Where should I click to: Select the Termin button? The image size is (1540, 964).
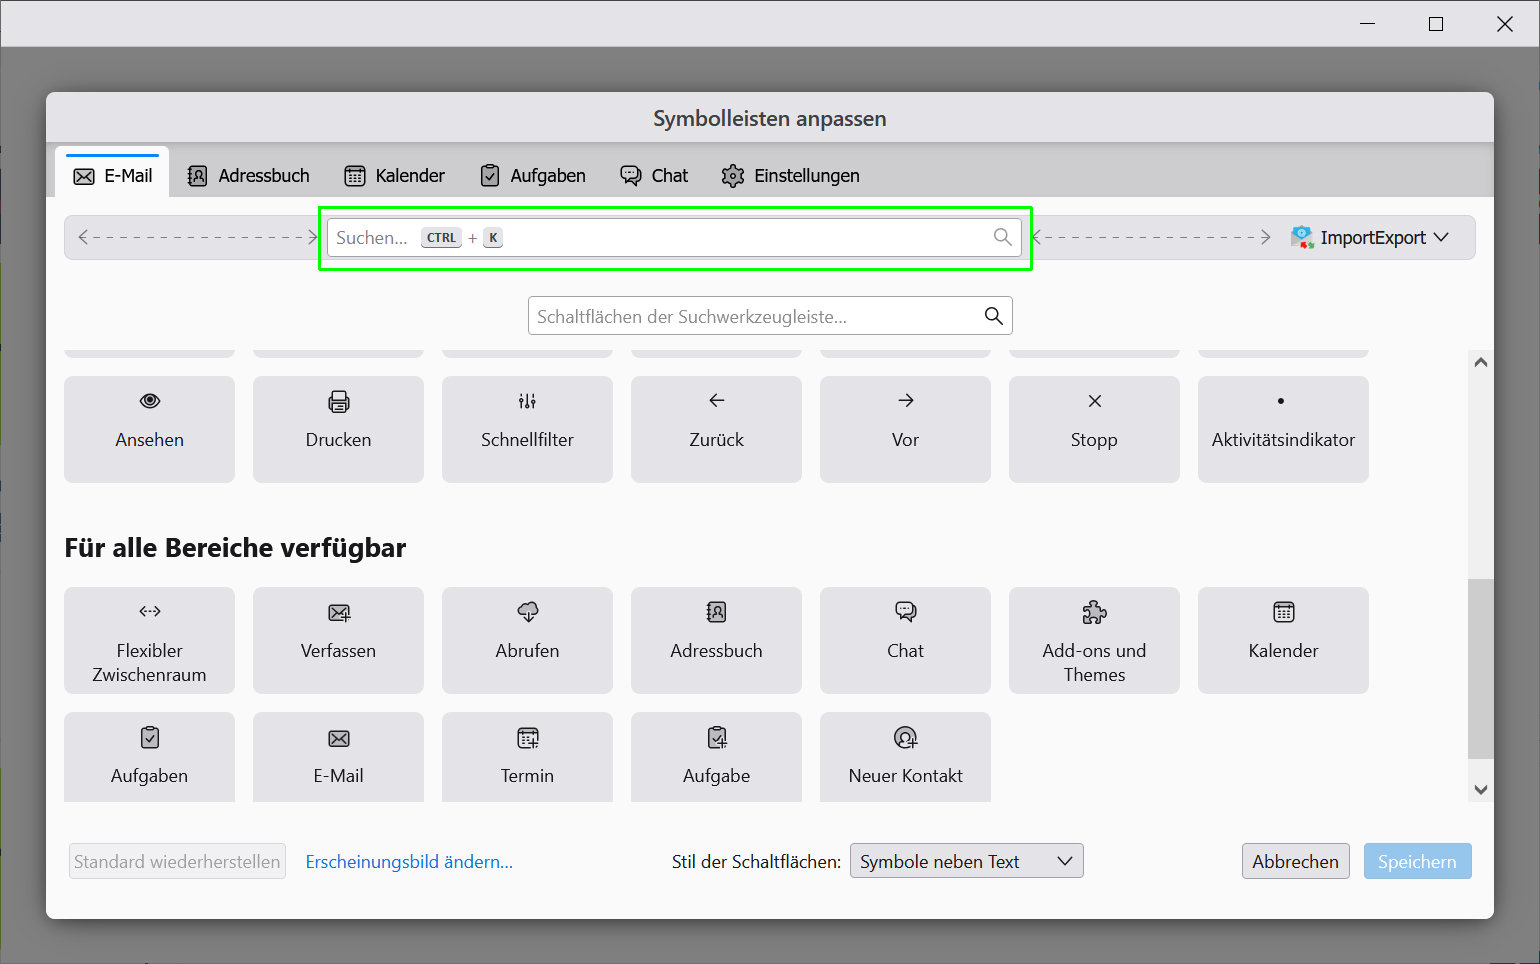[527, 757]
